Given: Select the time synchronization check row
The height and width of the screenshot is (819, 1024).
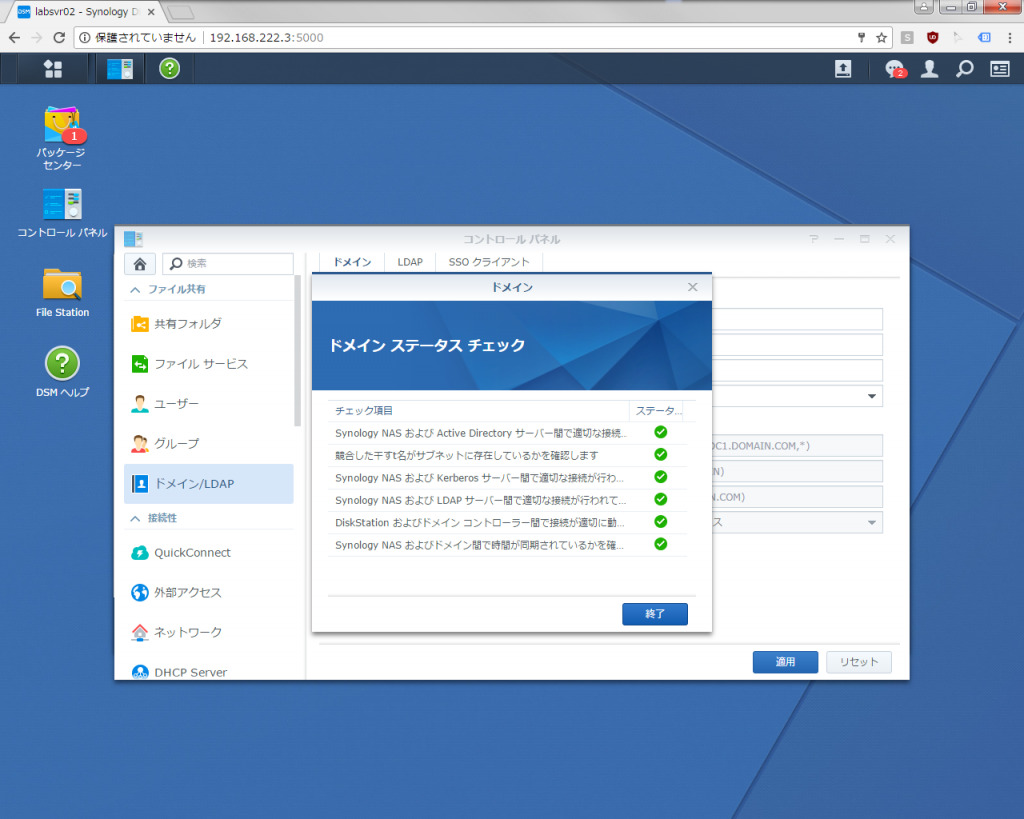Looking at the screenshot, I should click(507, 545).
